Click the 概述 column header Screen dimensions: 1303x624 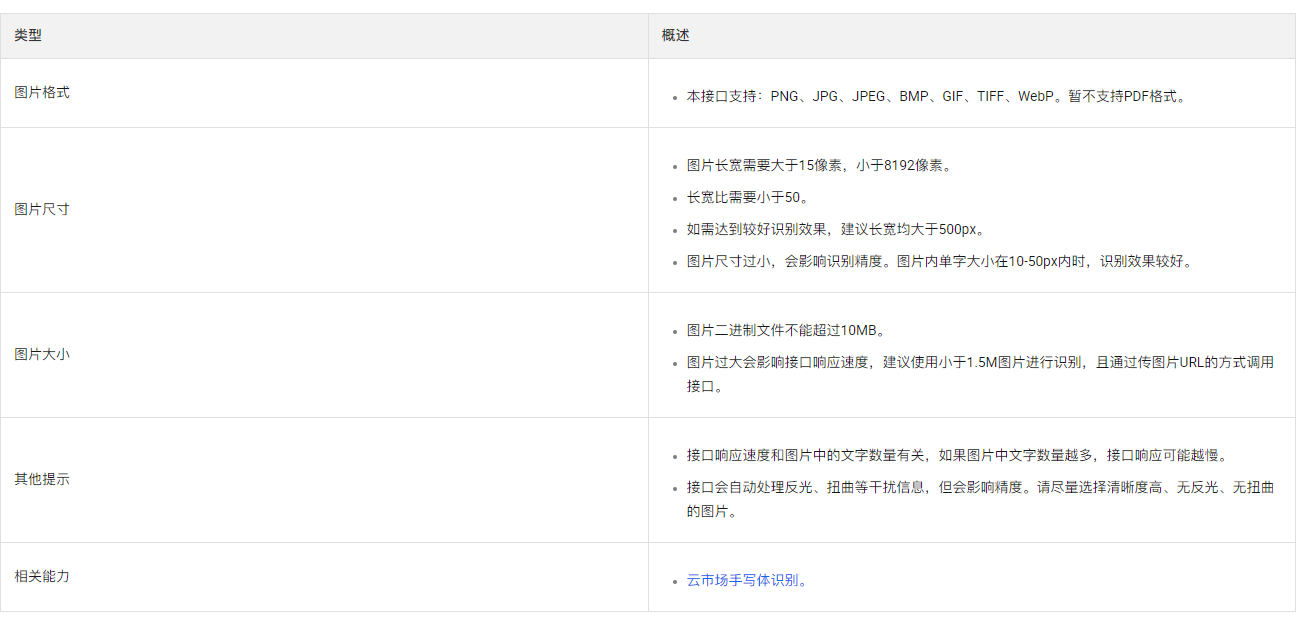point(675,36)
